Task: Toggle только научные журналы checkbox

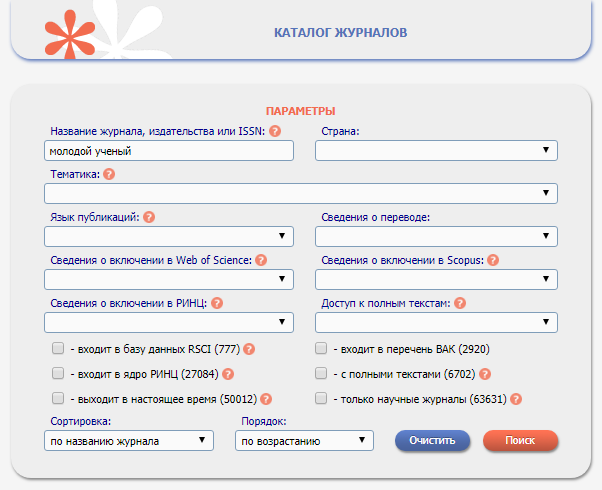Action: 321,398
